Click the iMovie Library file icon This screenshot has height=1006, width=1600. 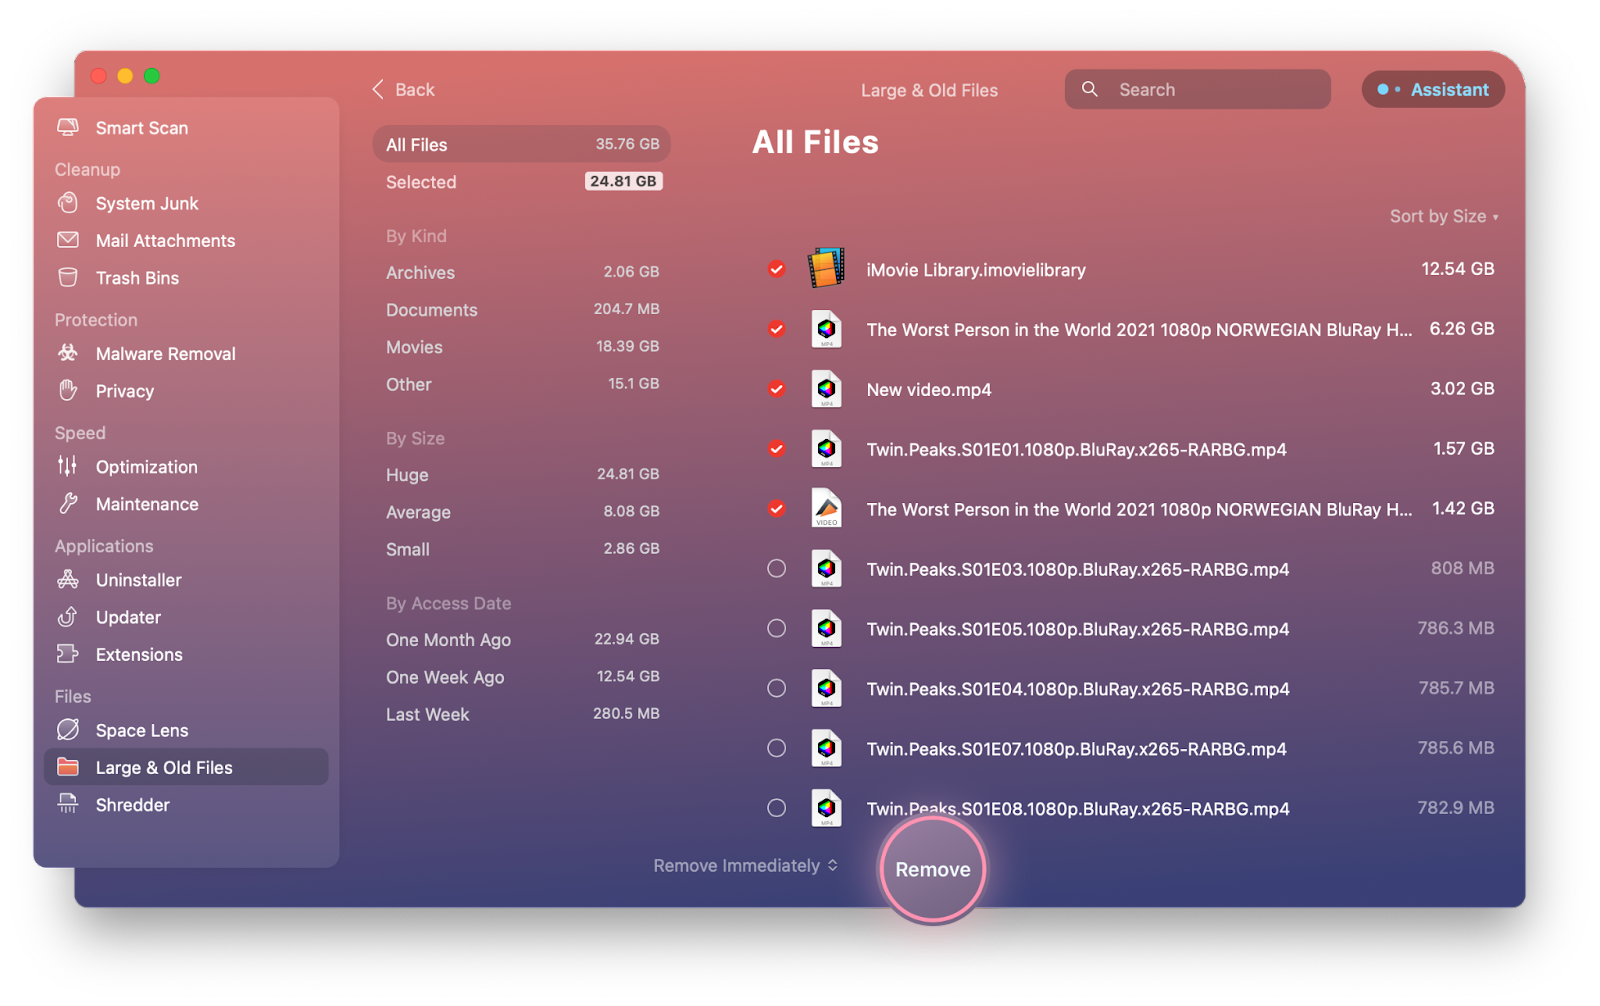click(x=826, y=268)
